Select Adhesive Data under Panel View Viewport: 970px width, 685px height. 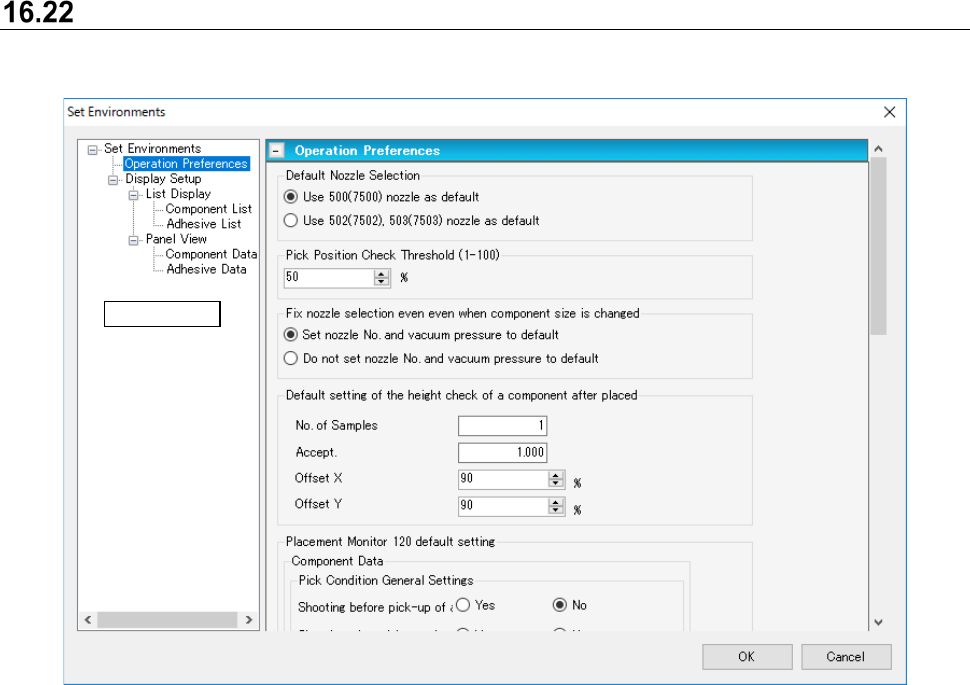pos(206,269)
